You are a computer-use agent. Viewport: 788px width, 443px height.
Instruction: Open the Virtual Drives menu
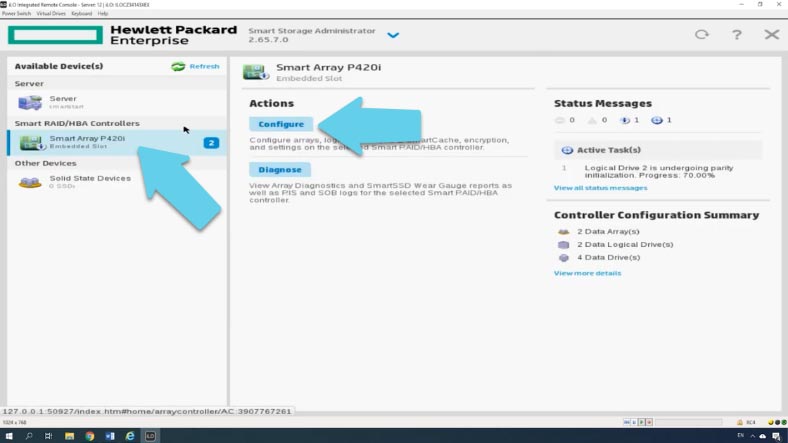51,14
